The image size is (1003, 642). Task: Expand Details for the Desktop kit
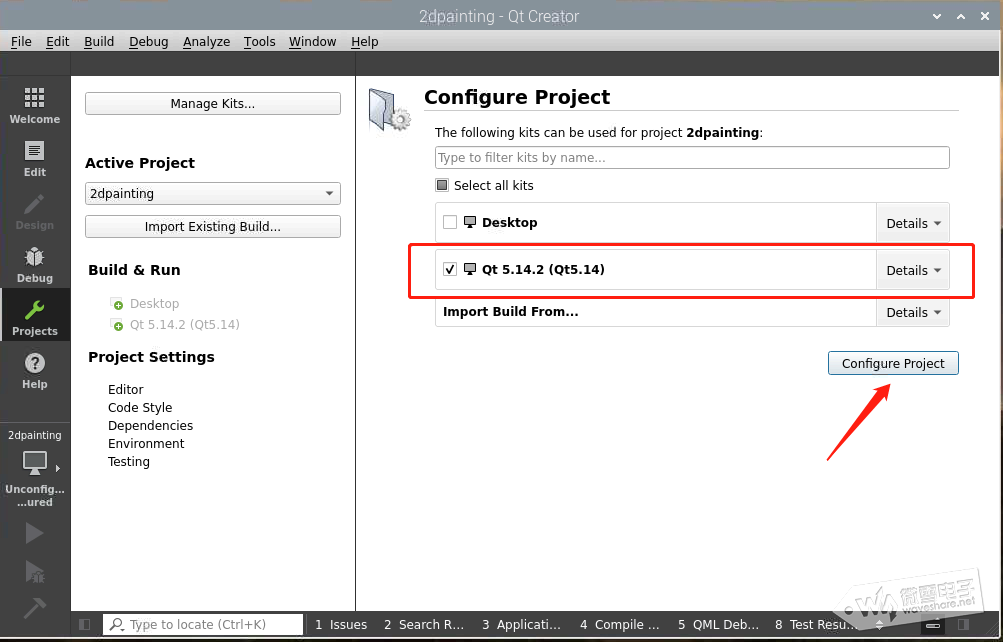[913, 224]
